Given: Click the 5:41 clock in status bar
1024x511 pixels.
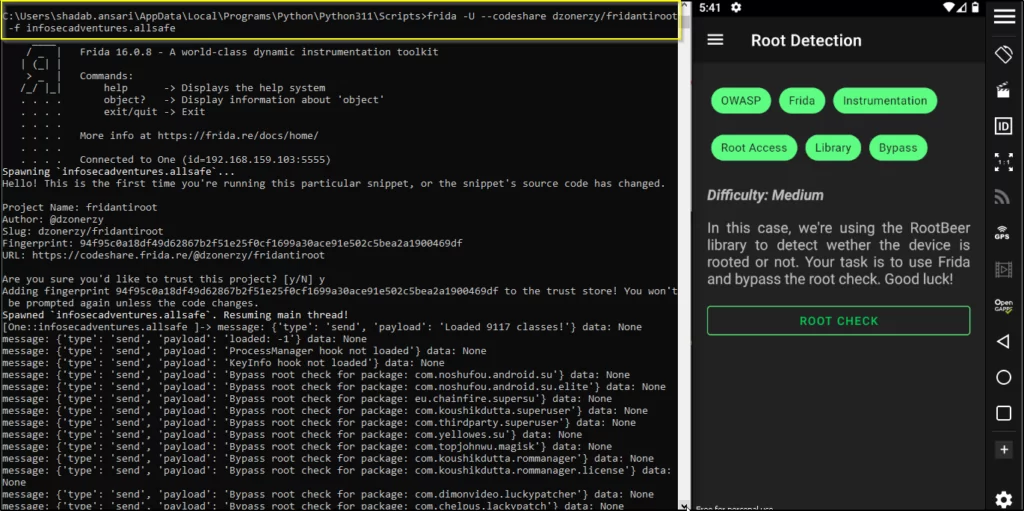Looking at the screenshot, I should coord(709,7).
